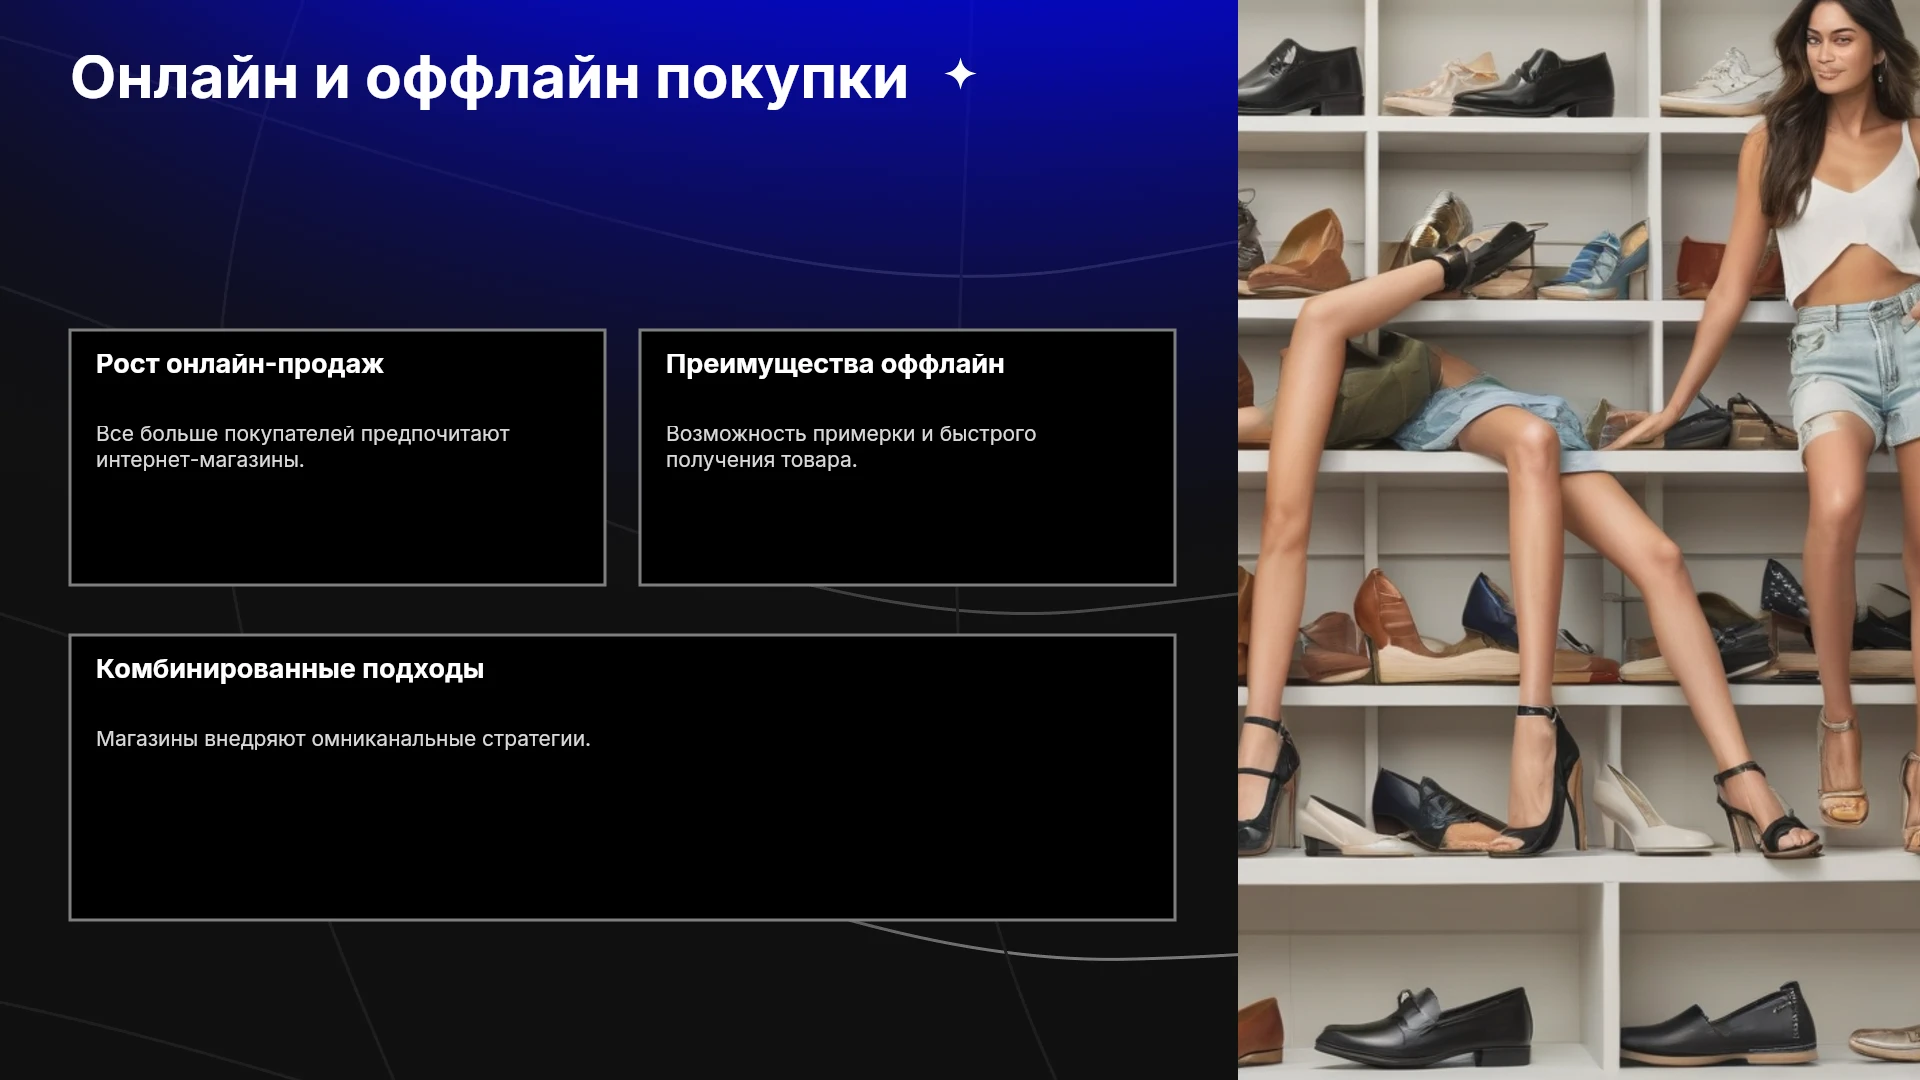Select the "Преимущества оффлайн" card heading
This screenshot has height=1080, width=1920.
pos(835,364)
